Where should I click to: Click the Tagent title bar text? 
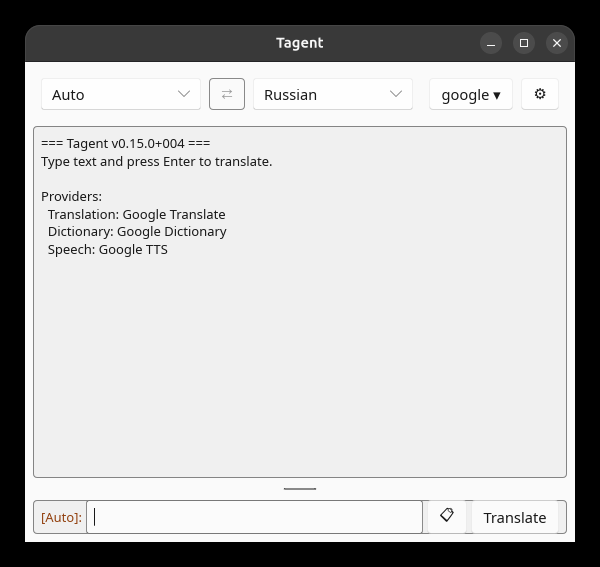click(x=300, y=43)
